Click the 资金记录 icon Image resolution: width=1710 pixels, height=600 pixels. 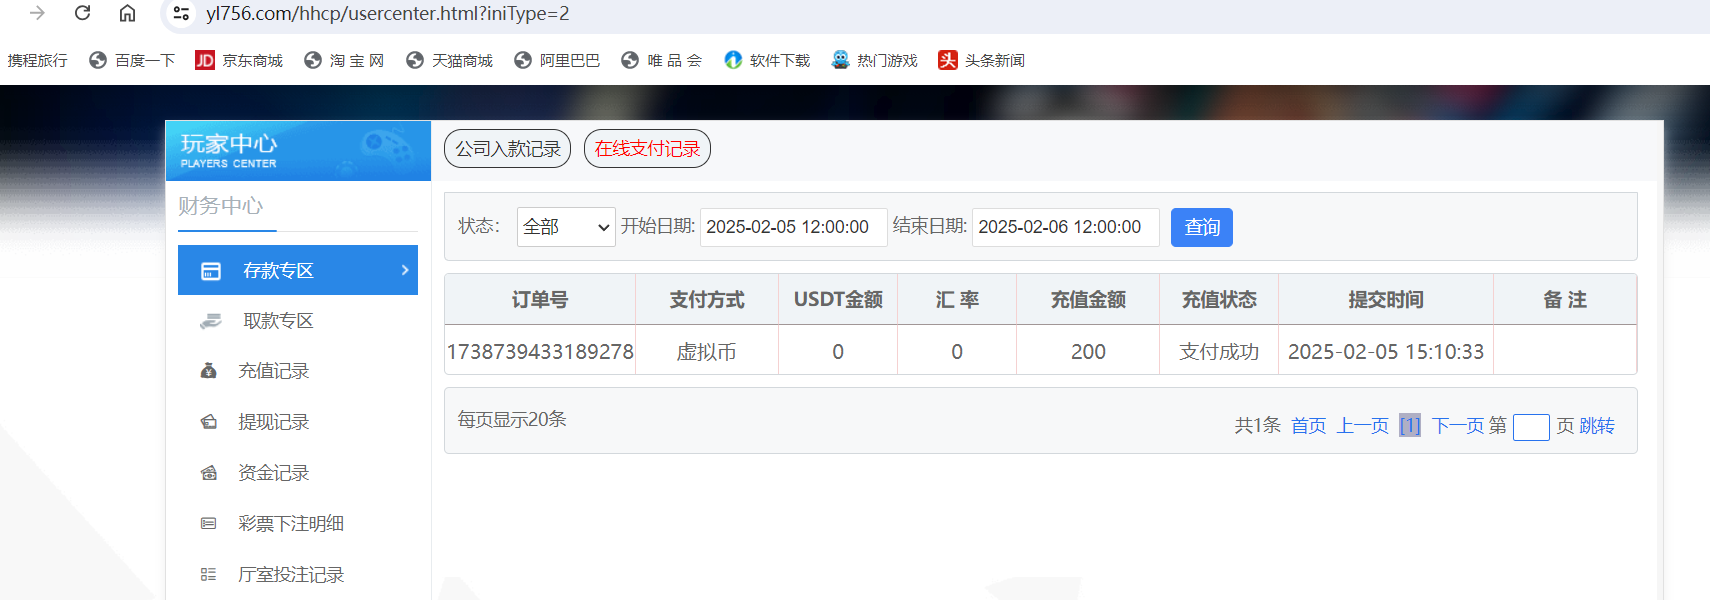209,473
